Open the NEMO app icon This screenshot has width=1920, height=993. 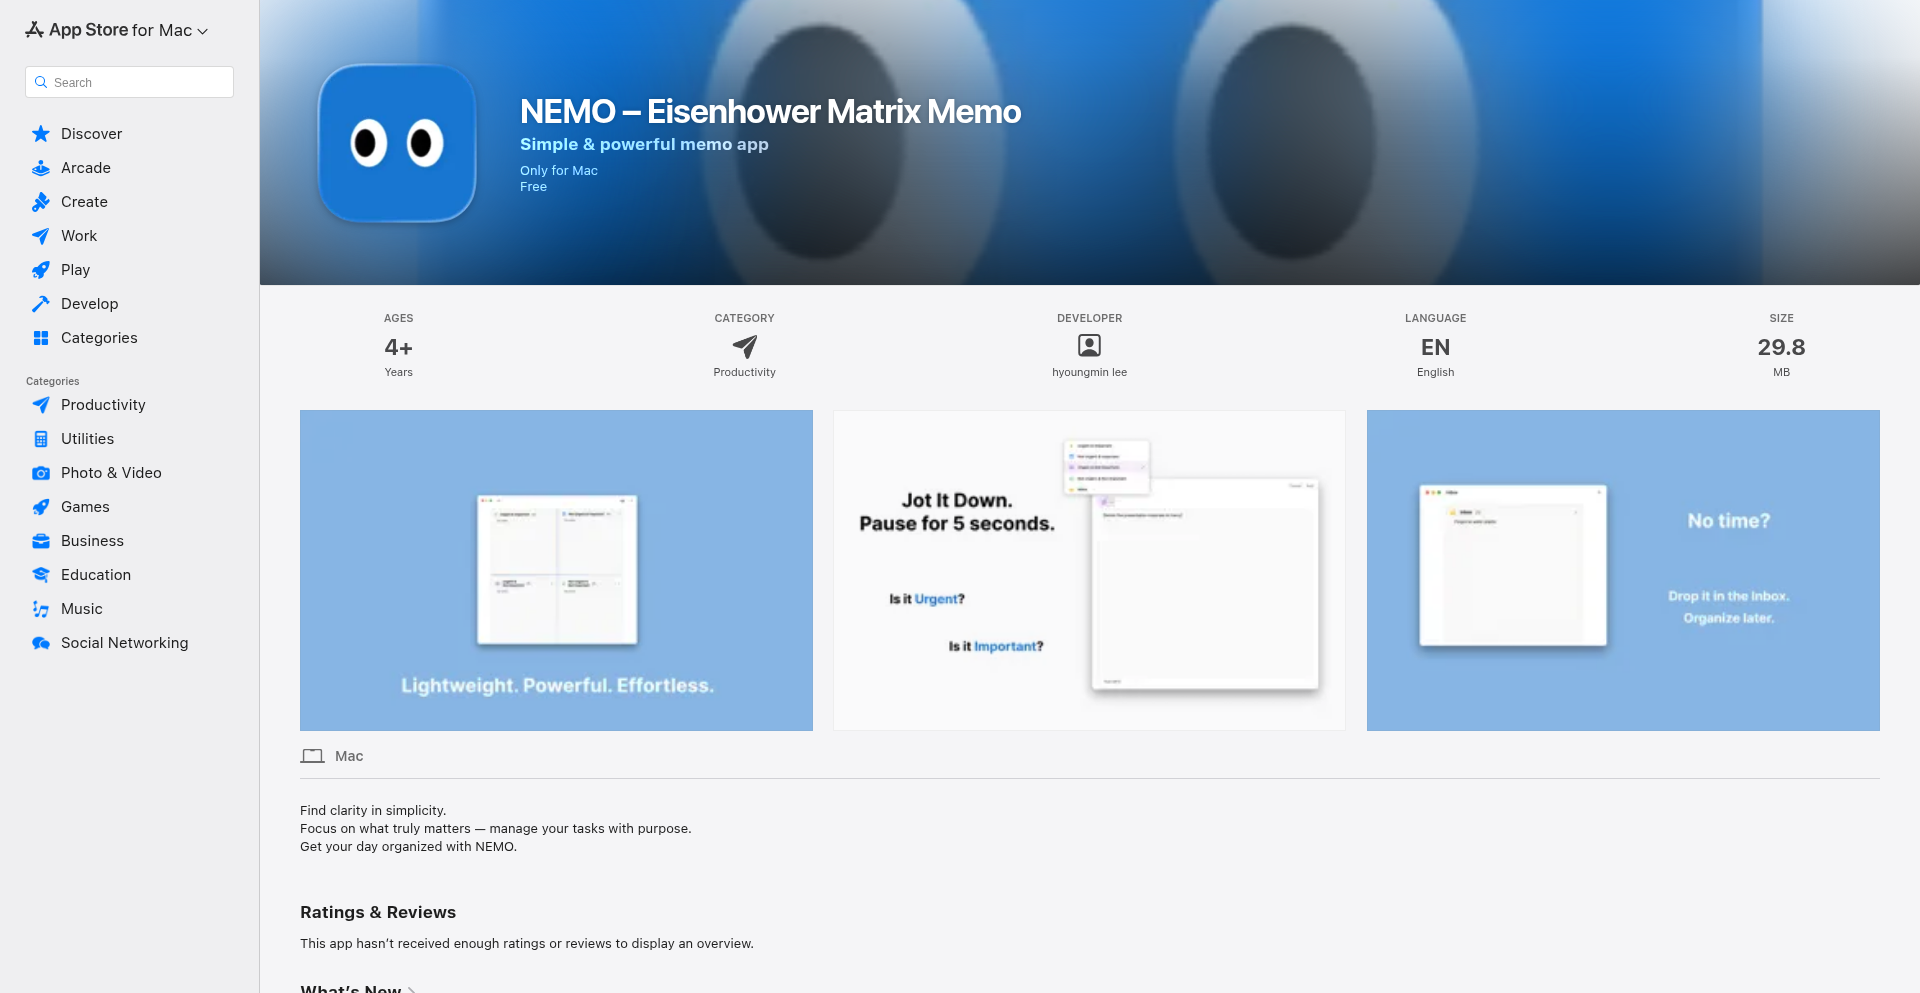pyautogui.click(x=396, y=143)
